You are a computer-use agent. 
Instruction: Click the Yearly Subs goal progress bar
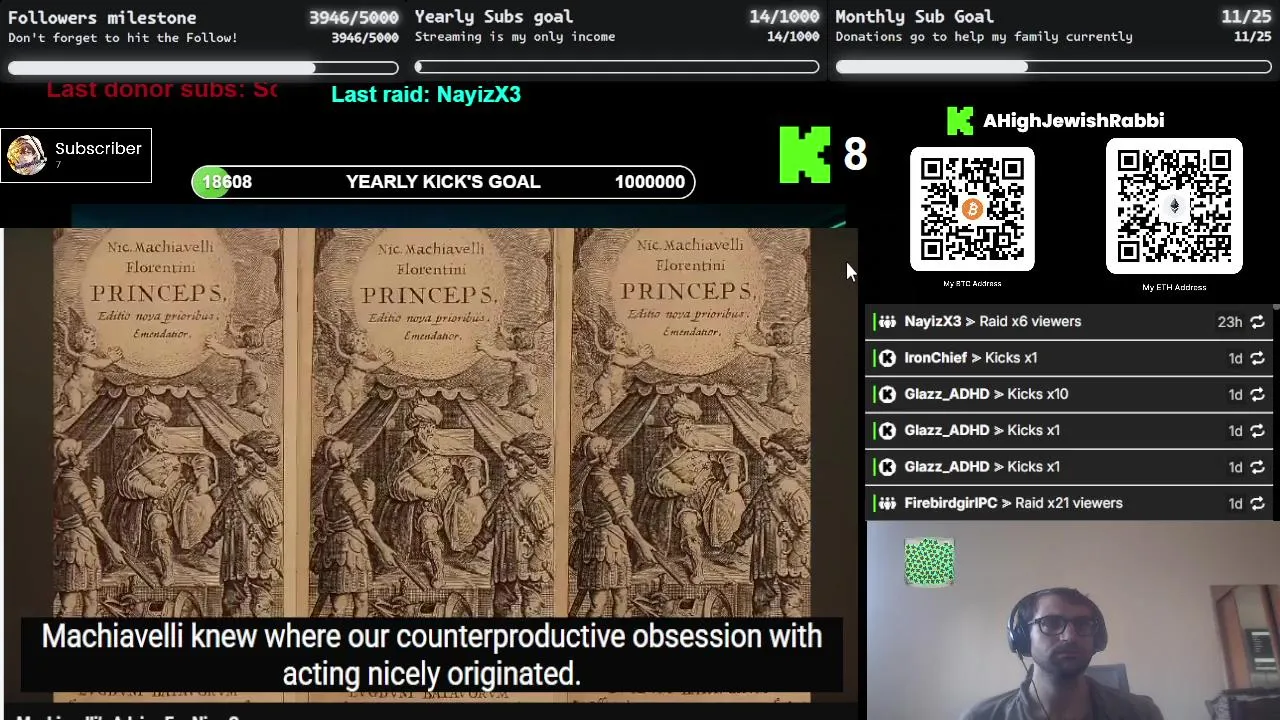617,68
